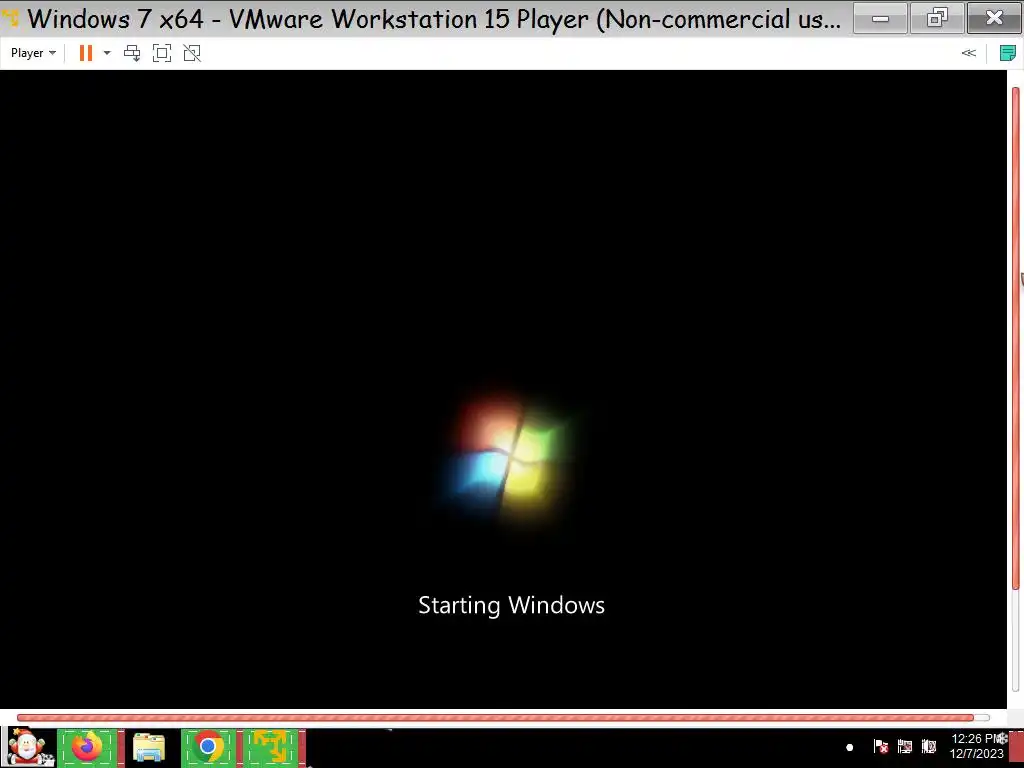1024x768 pixels.
Task: Pause the virtual machine
Action: coord(86,53)
